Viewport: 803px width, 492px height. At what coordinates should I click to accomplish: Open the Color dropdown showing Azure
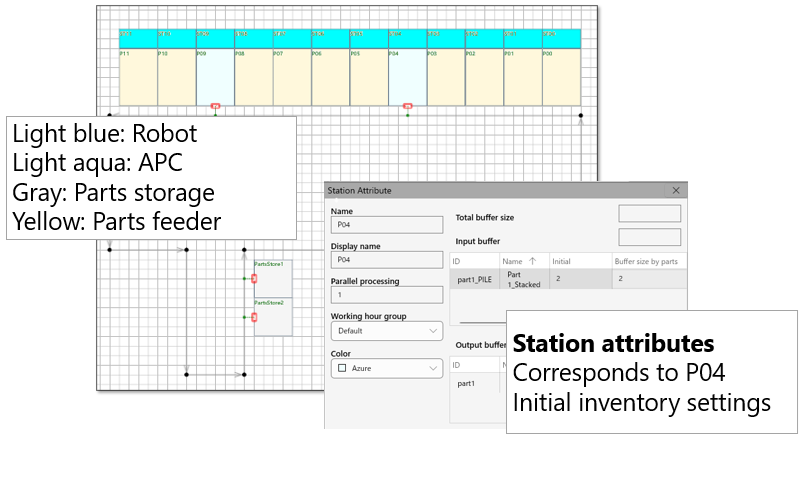point(386,369)
